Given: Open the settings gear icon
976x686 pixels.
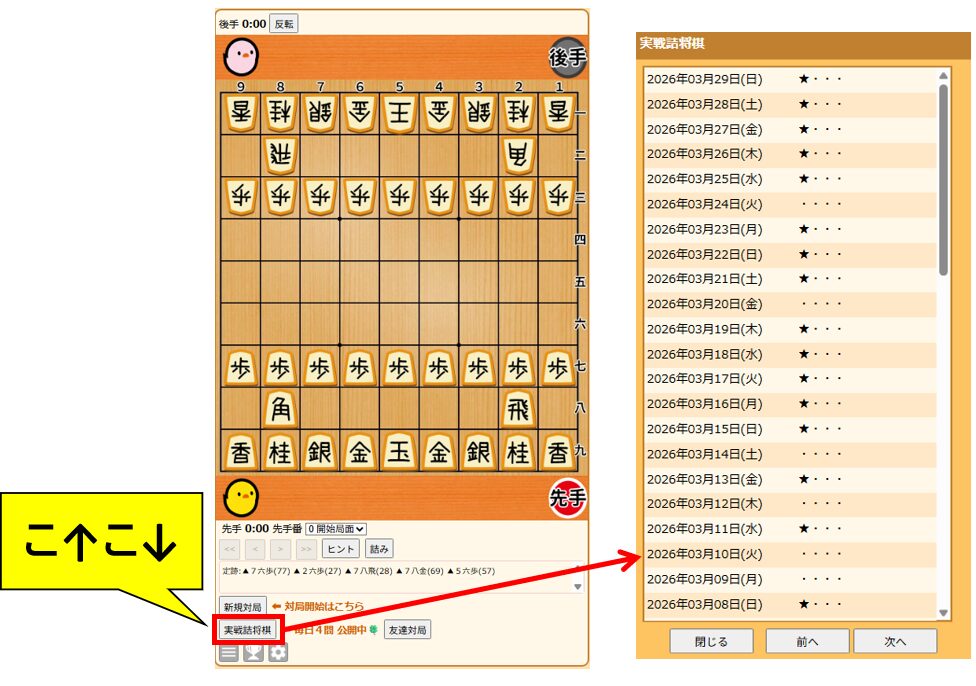Looking at the screenshot, I should click(x=277, y=653).
